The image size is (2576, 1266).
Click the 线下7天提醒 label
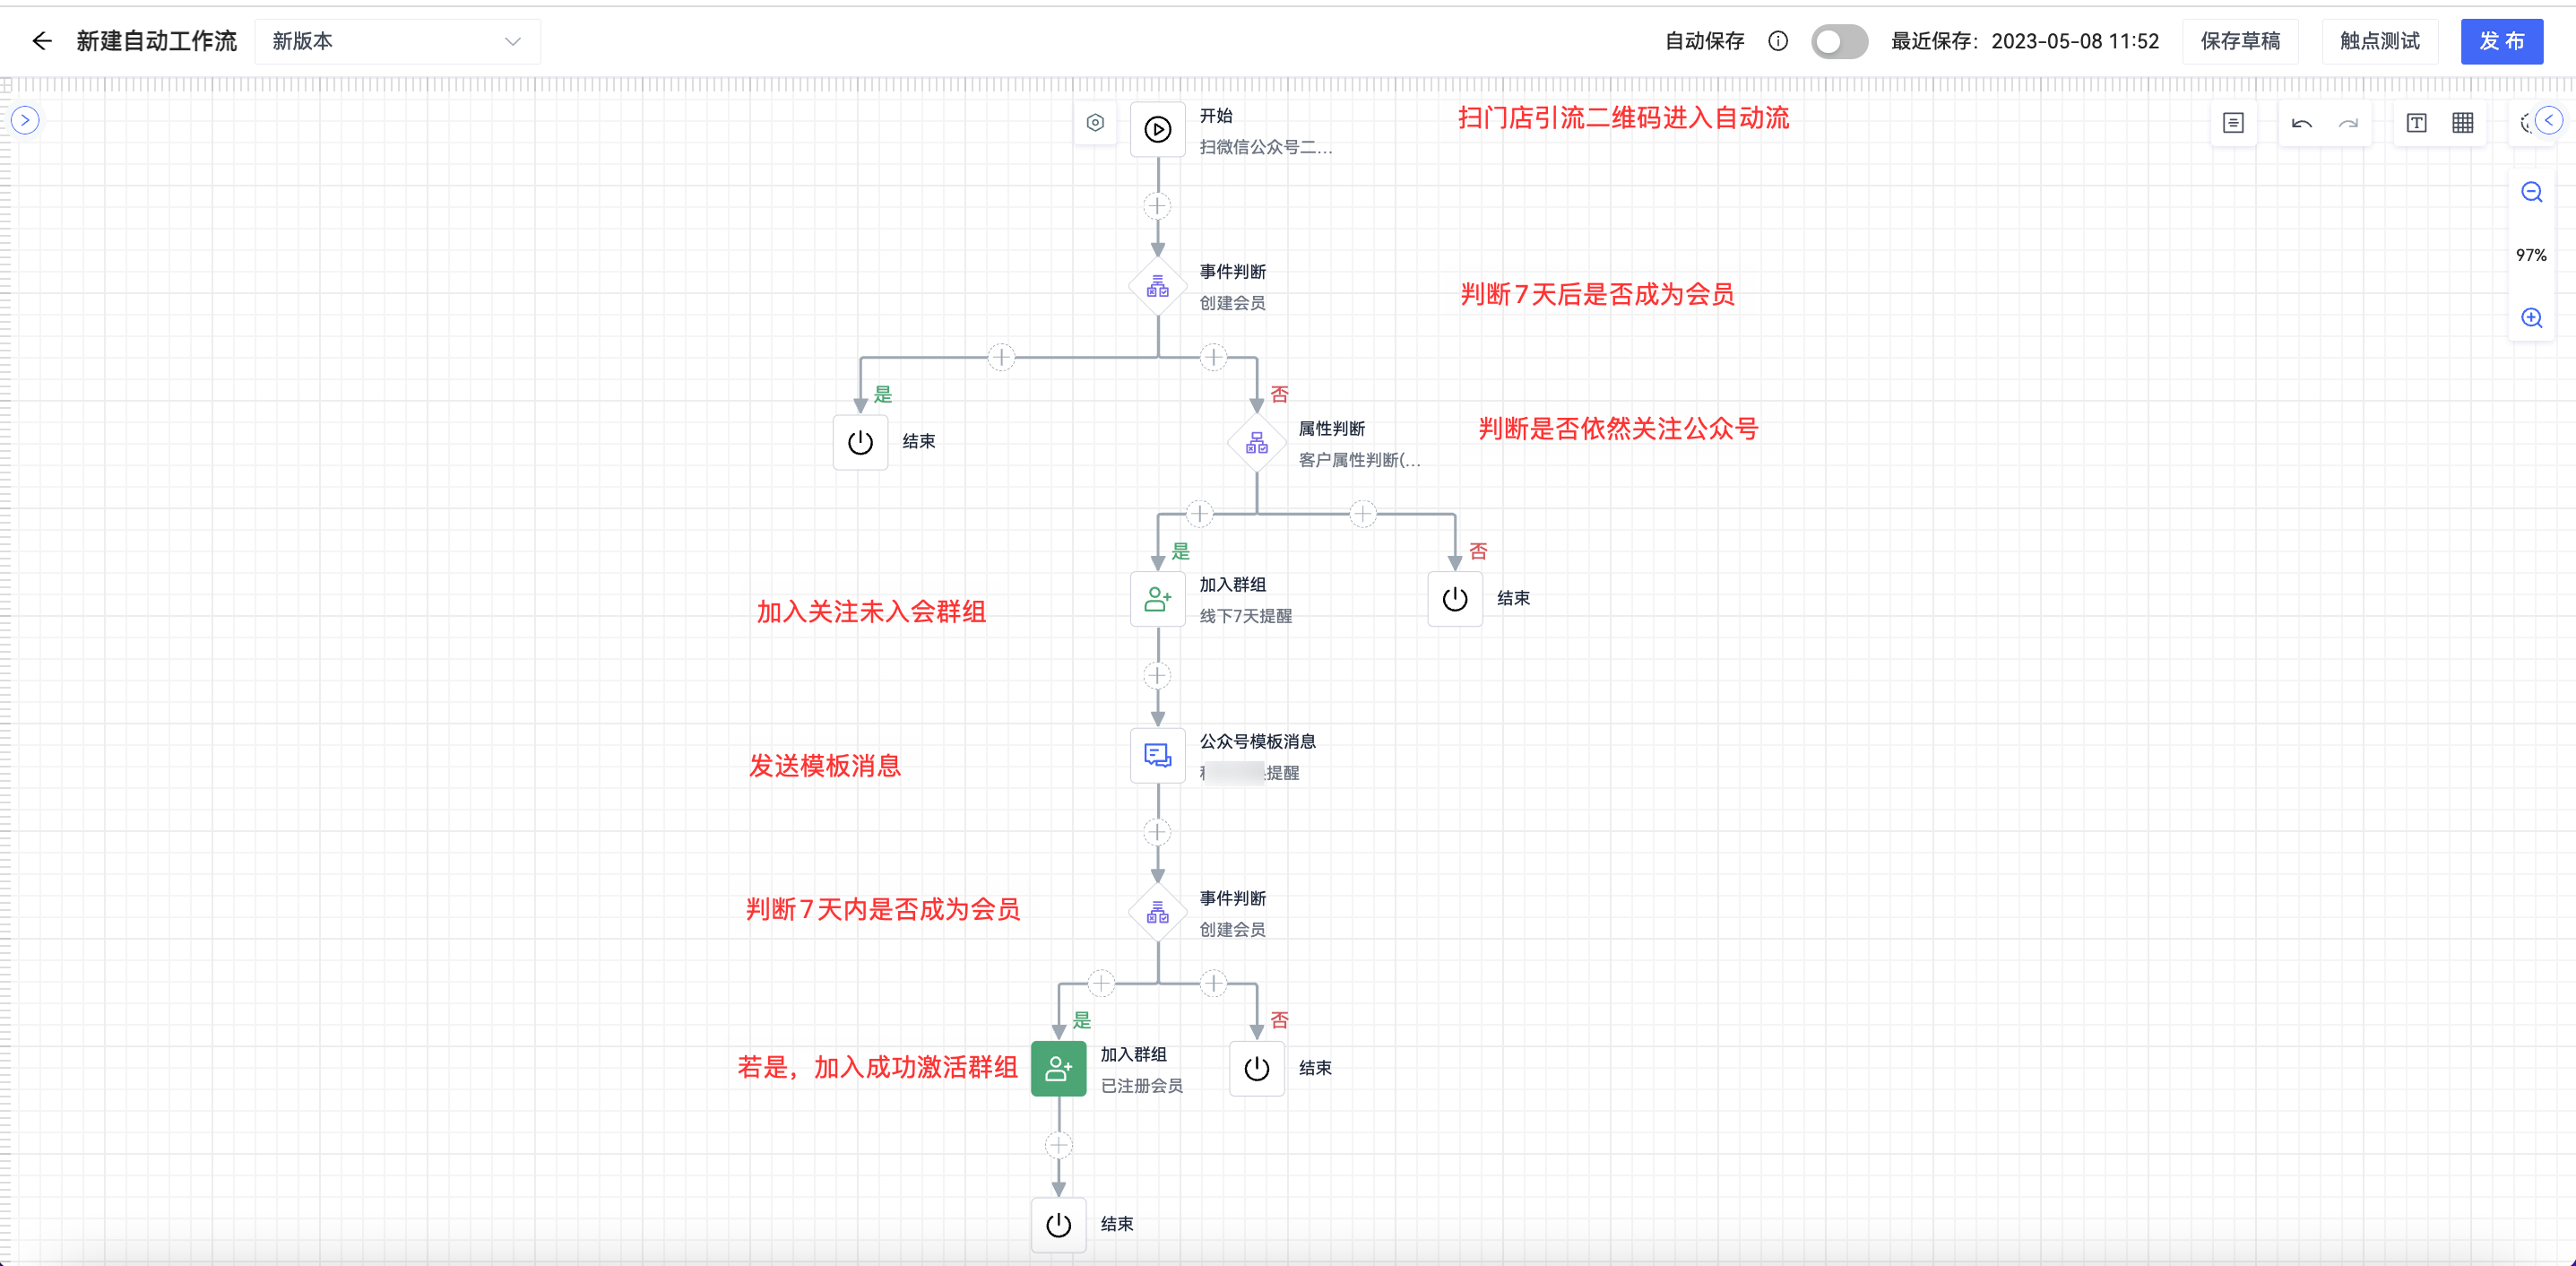pos(1245,616)
